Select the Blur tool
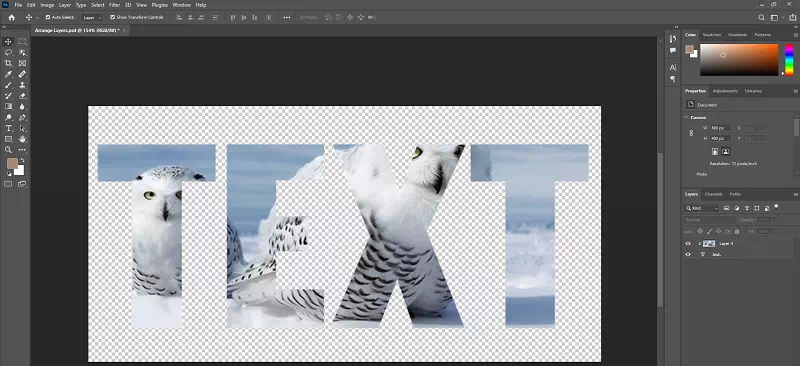 [22, 107]
